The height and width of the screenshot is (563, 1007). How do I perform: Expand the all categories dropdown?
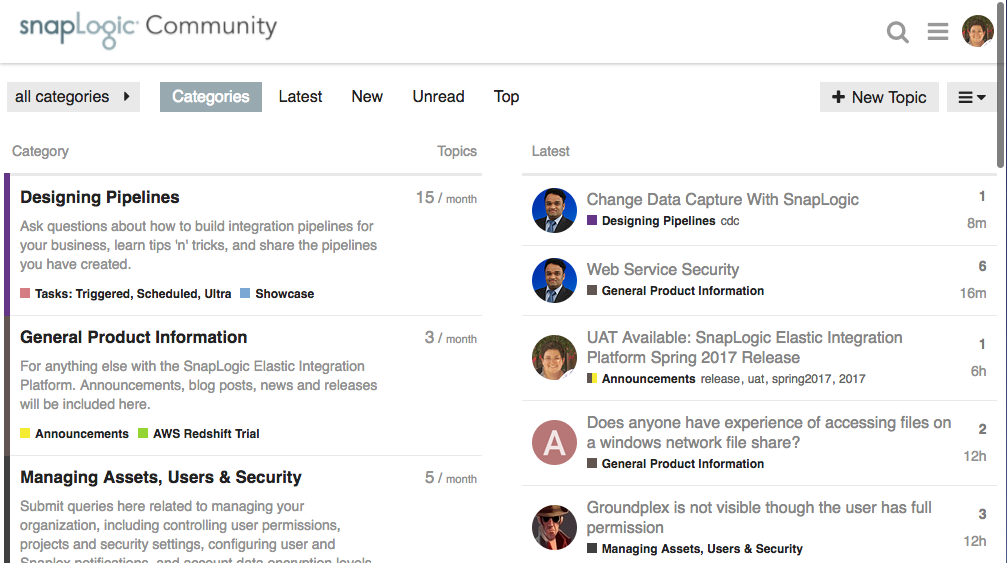point(73,97)
